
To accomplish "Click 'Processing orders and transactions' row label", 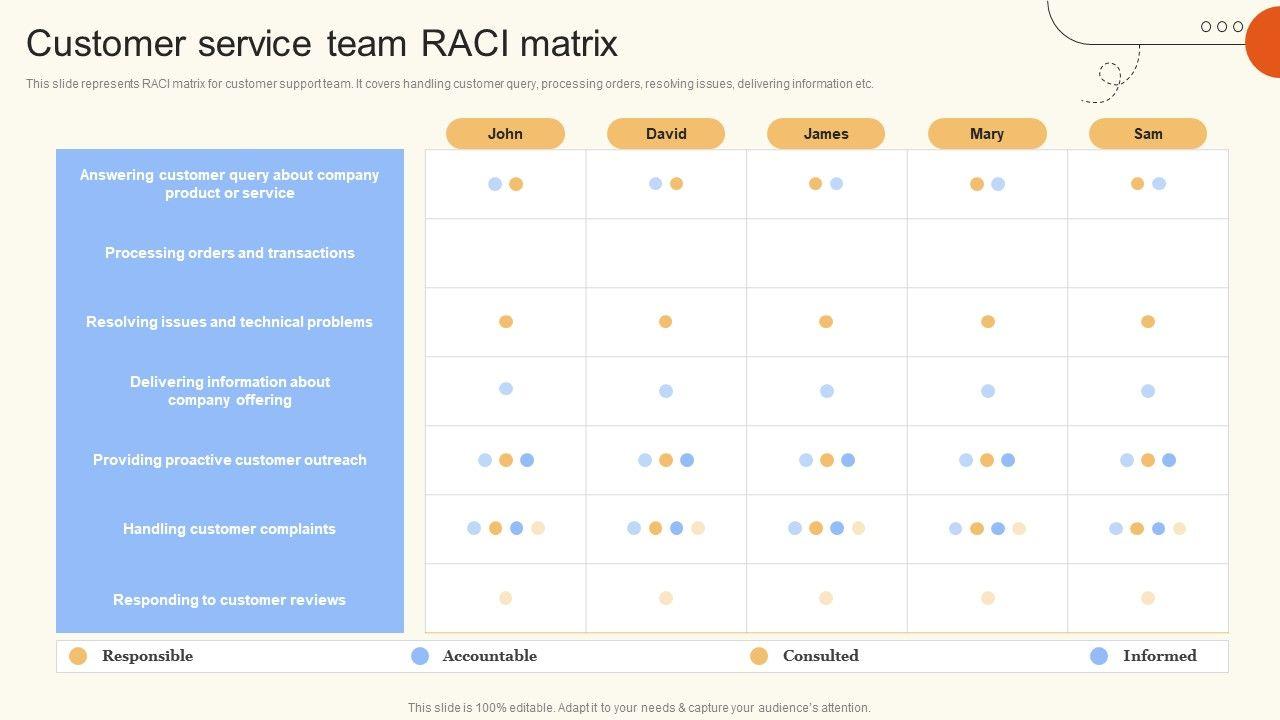I will (230, 253).
